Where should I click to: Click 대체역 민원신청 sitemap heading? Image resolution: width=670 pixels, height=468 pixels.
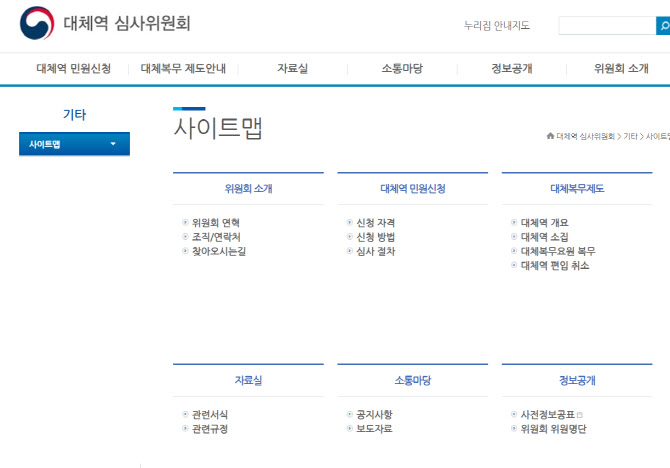(x=413, y=188)
